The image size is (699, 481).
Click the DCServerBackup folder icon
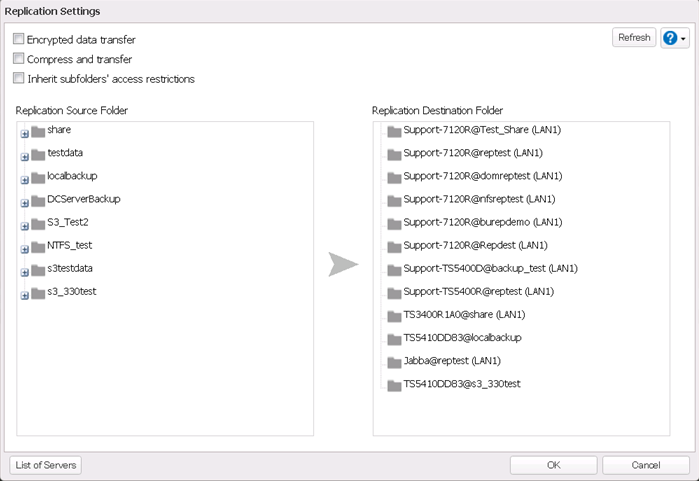point(38,200)
